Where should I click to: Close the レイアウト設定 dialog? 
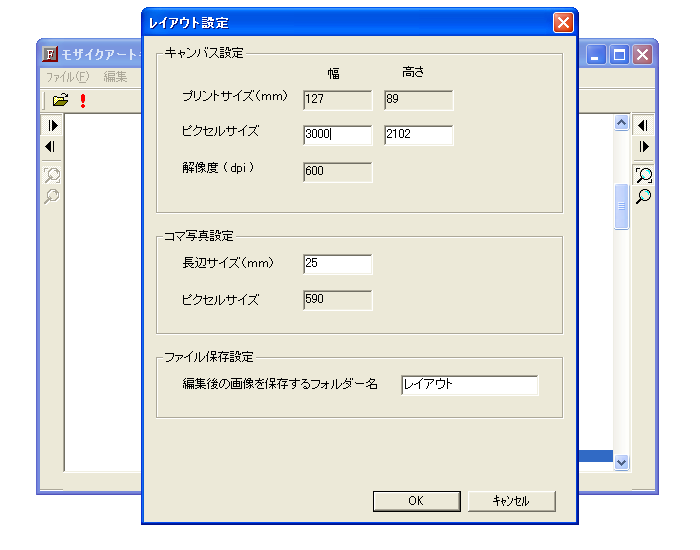(x=563, y=22)
